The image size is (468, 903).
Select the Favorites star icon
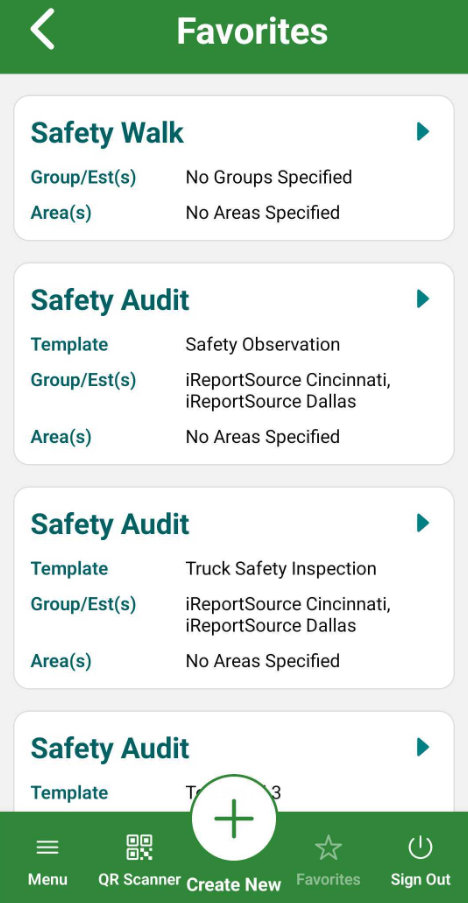coord(328,848)
